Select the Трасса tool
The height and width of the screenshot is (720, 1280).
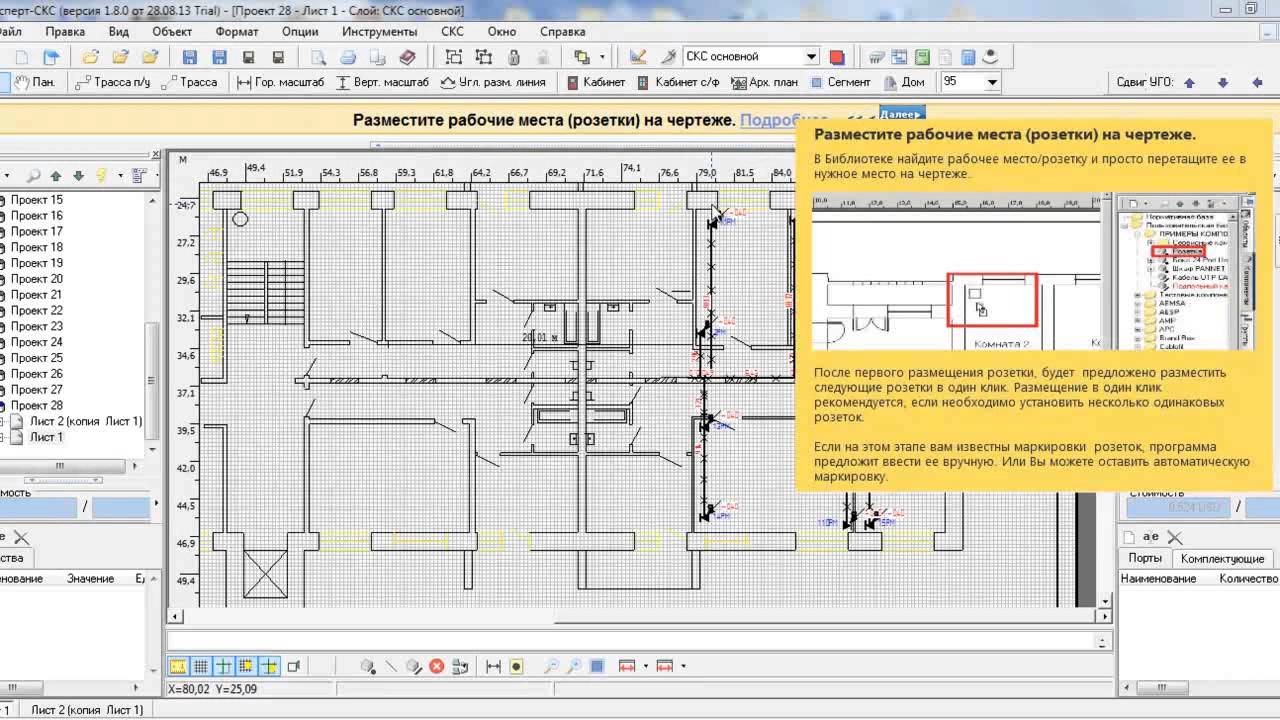[188, 82]
